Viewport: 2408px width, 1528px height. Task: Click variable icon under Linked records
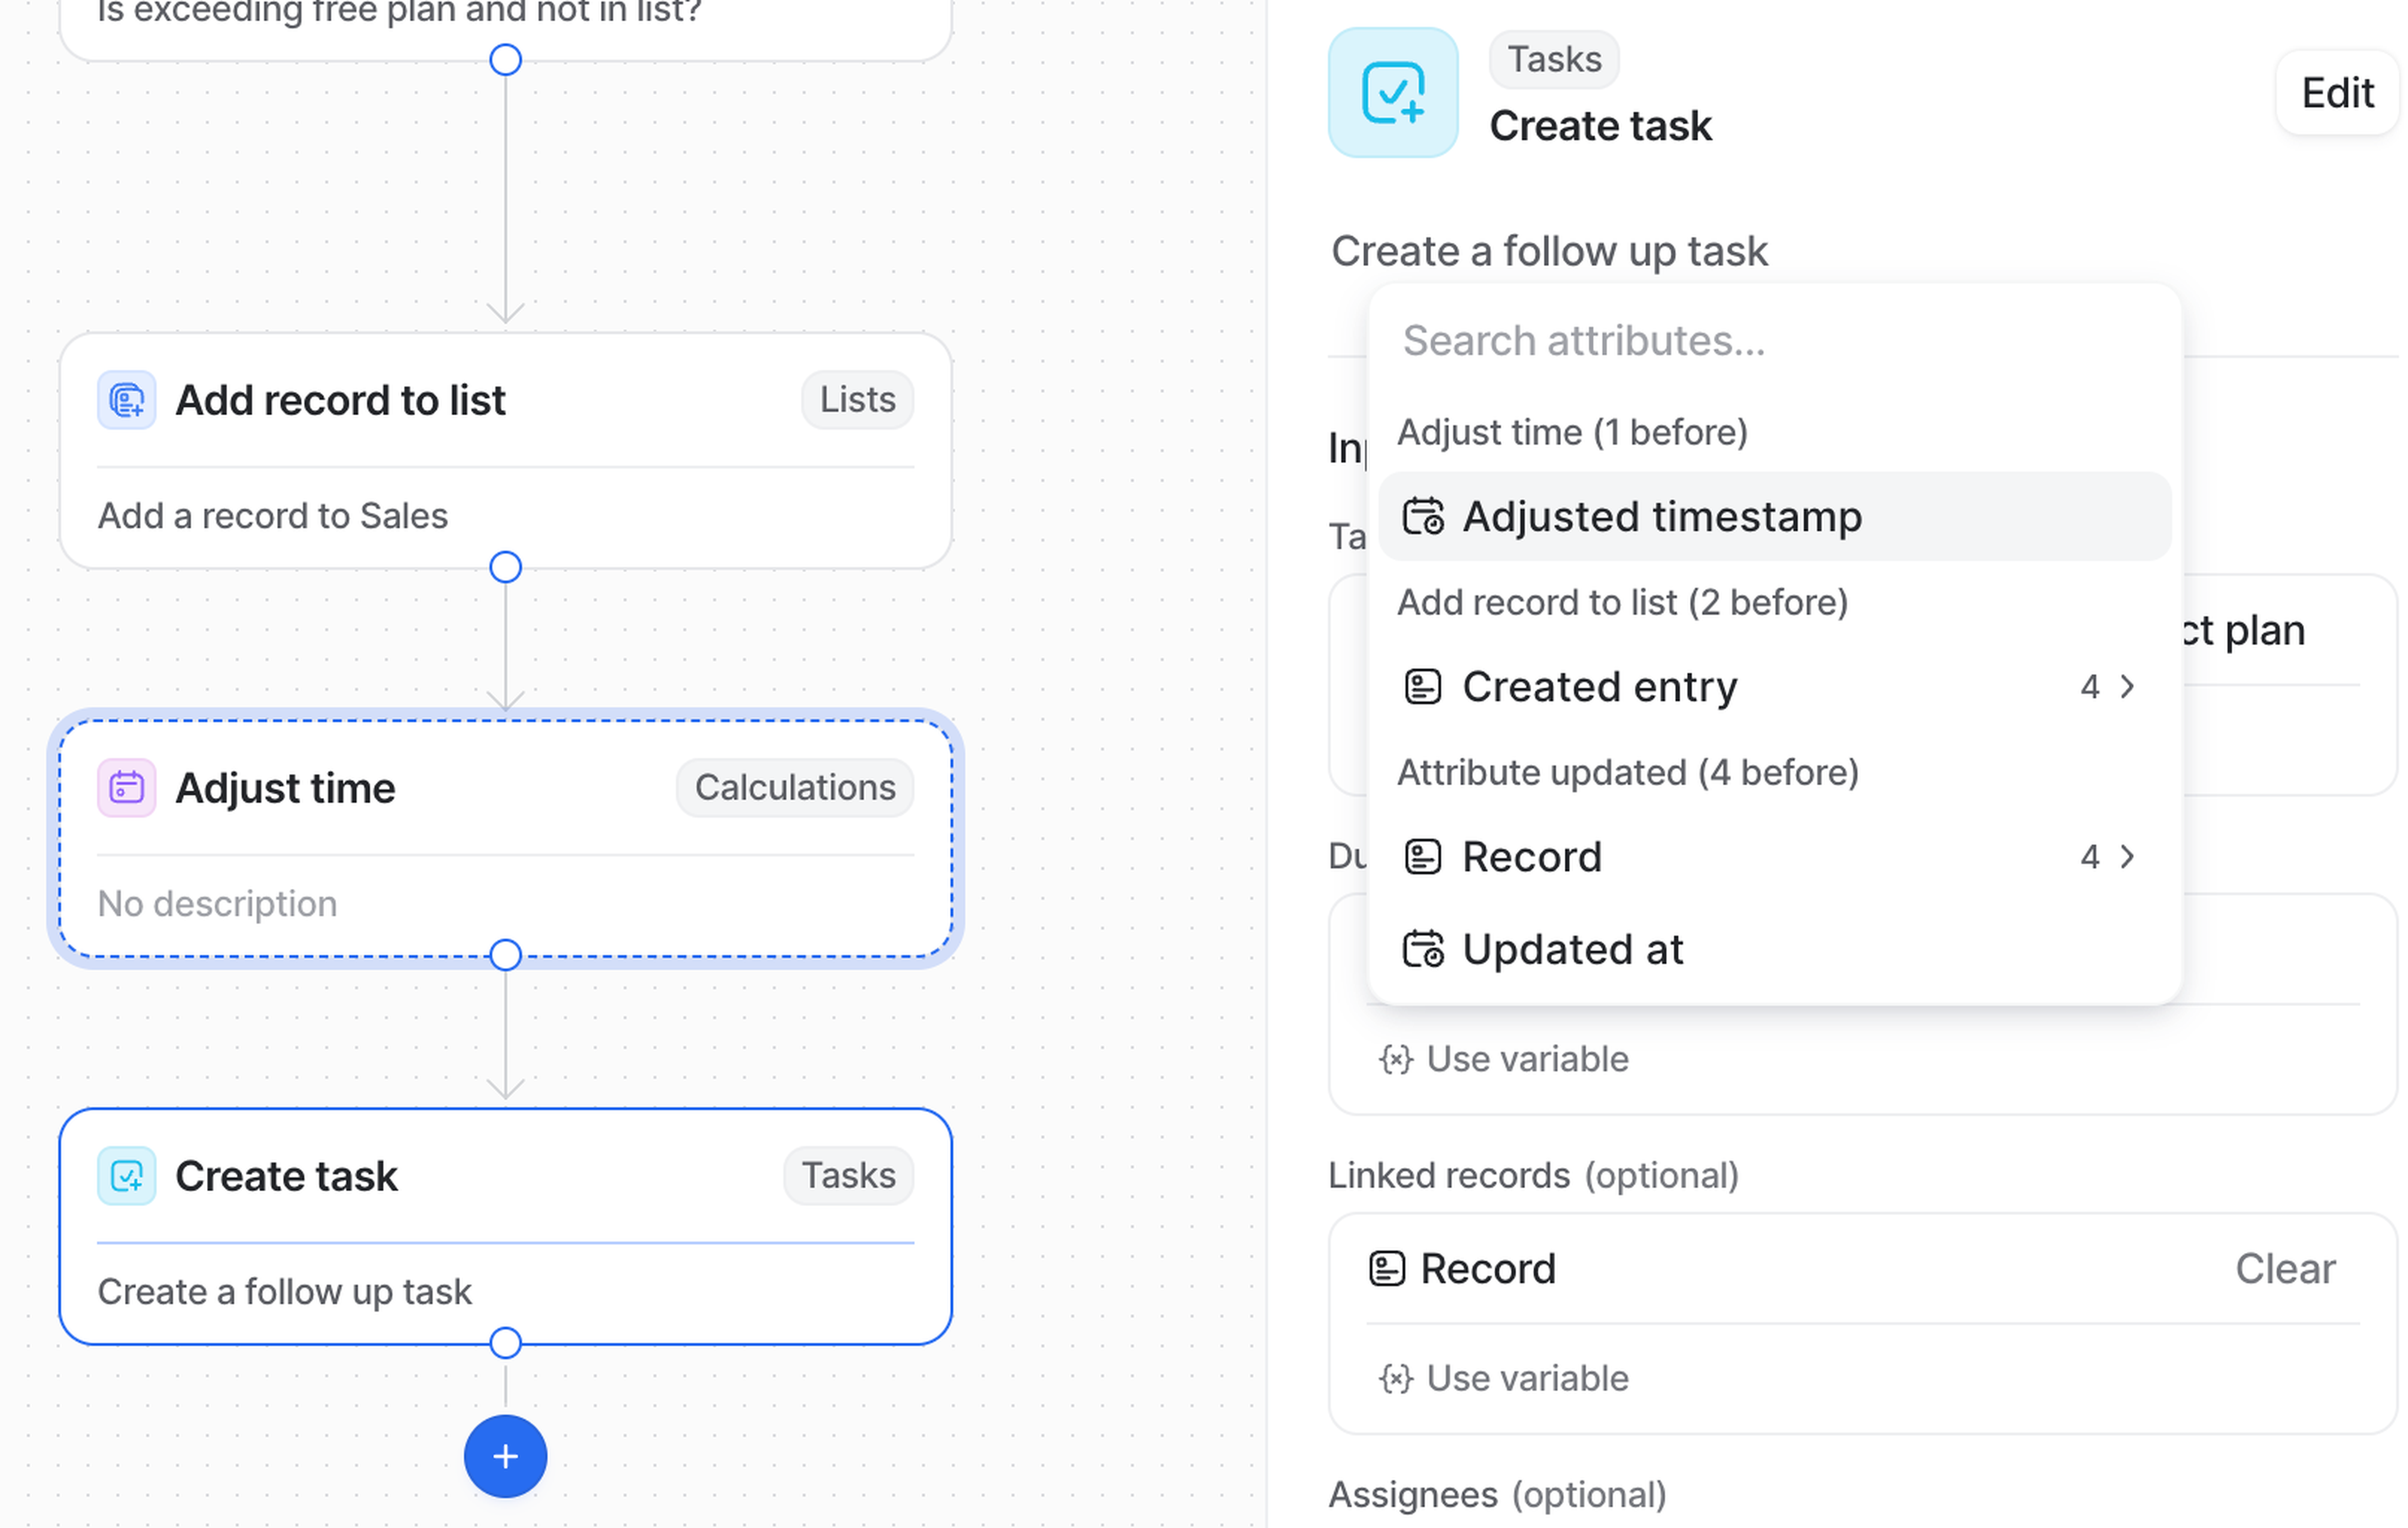(1396, 1379)
